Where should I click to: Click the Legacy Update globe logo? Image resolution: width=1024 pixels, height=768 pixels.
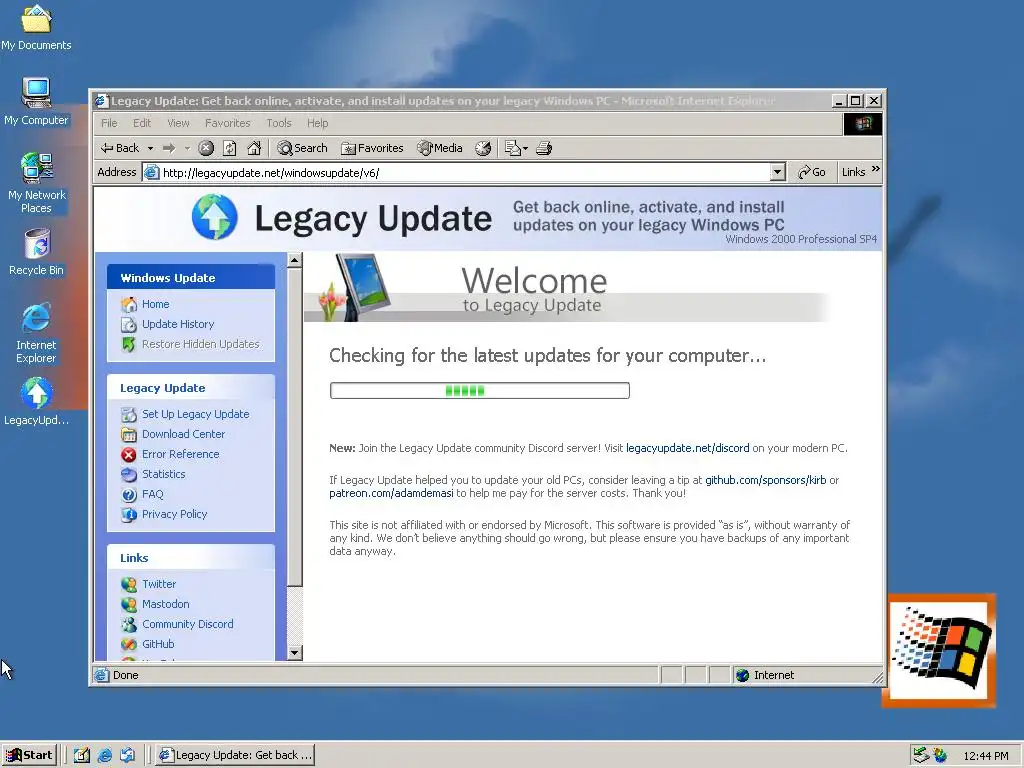click(x=214, y=217)
